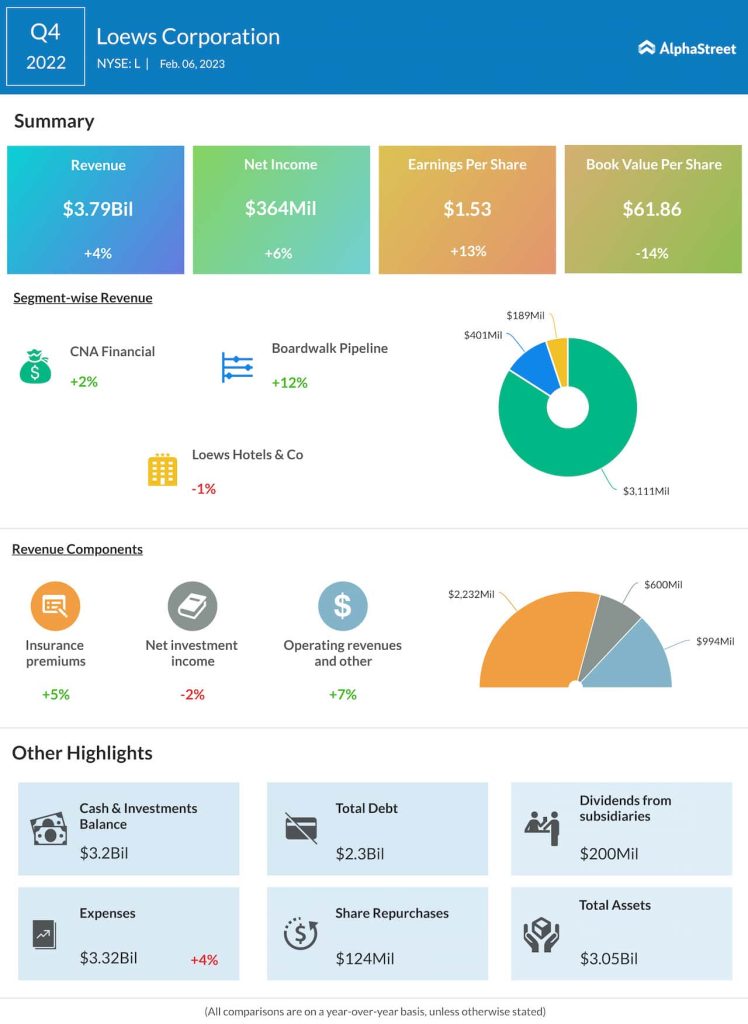Select the Total Assets icon
Viewport: 748px width, 1024px height.
(x=541, y=934)
